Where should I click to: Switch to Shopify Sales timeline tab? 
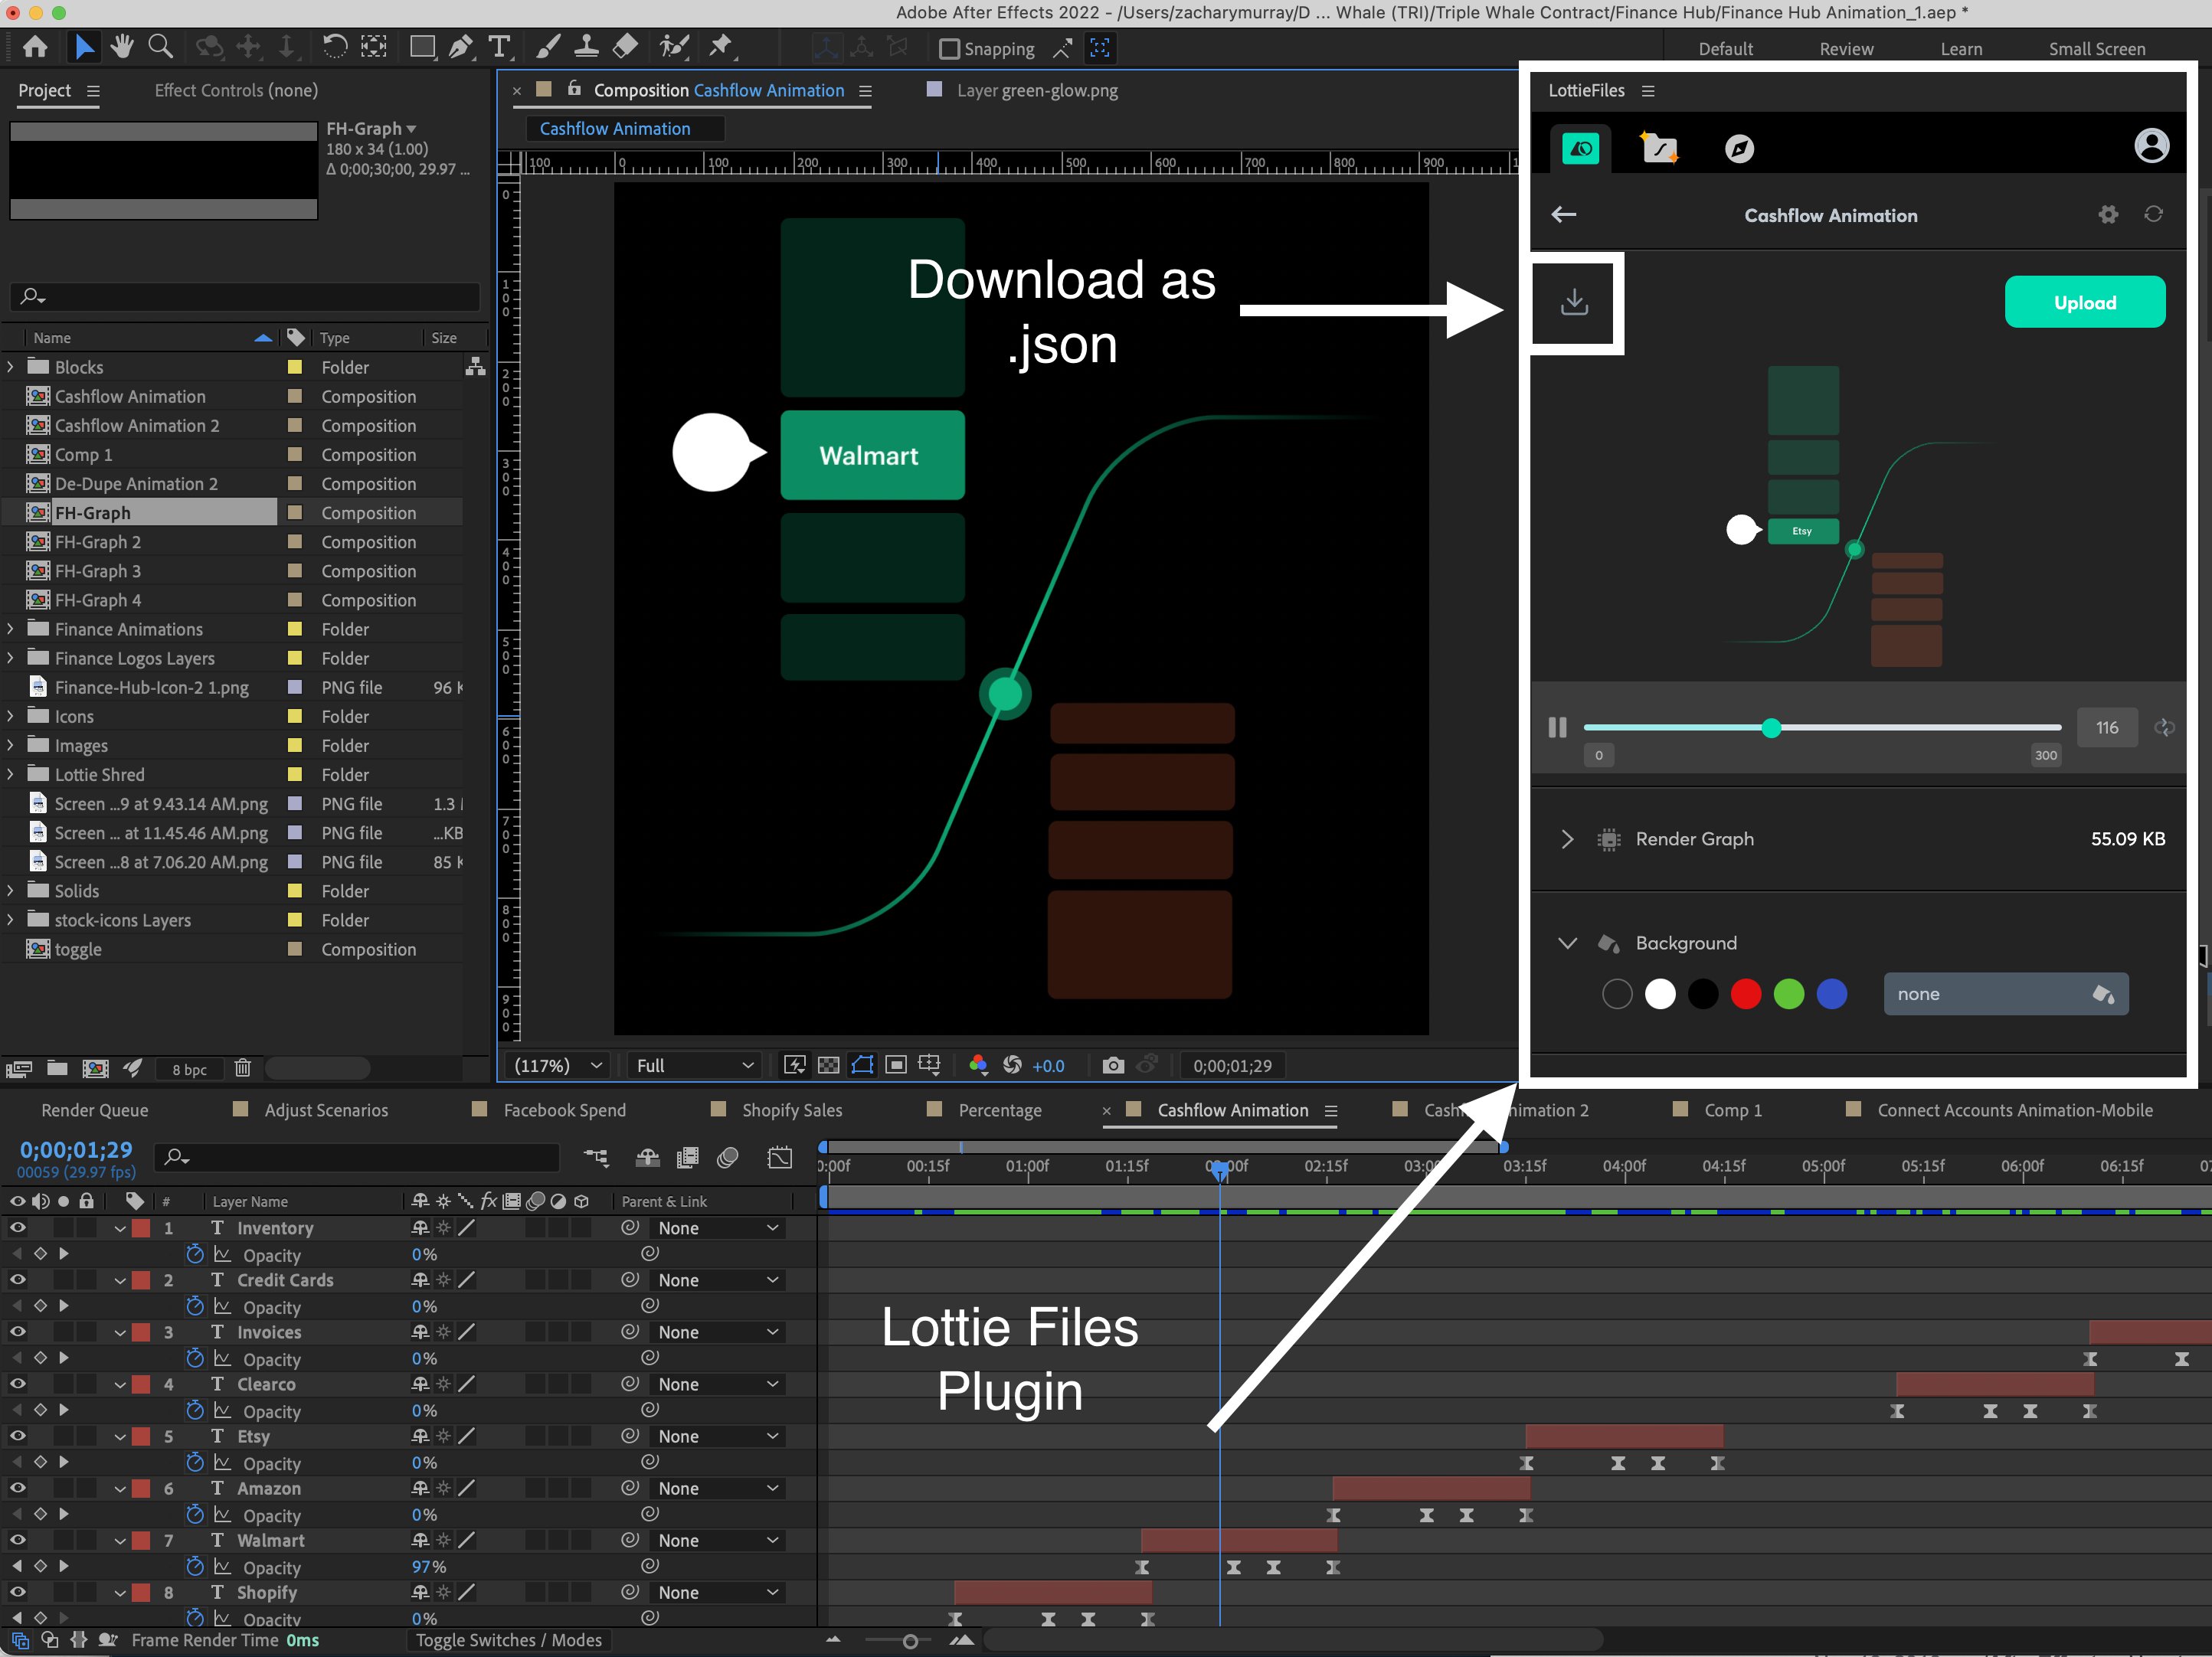[792, 1110]
